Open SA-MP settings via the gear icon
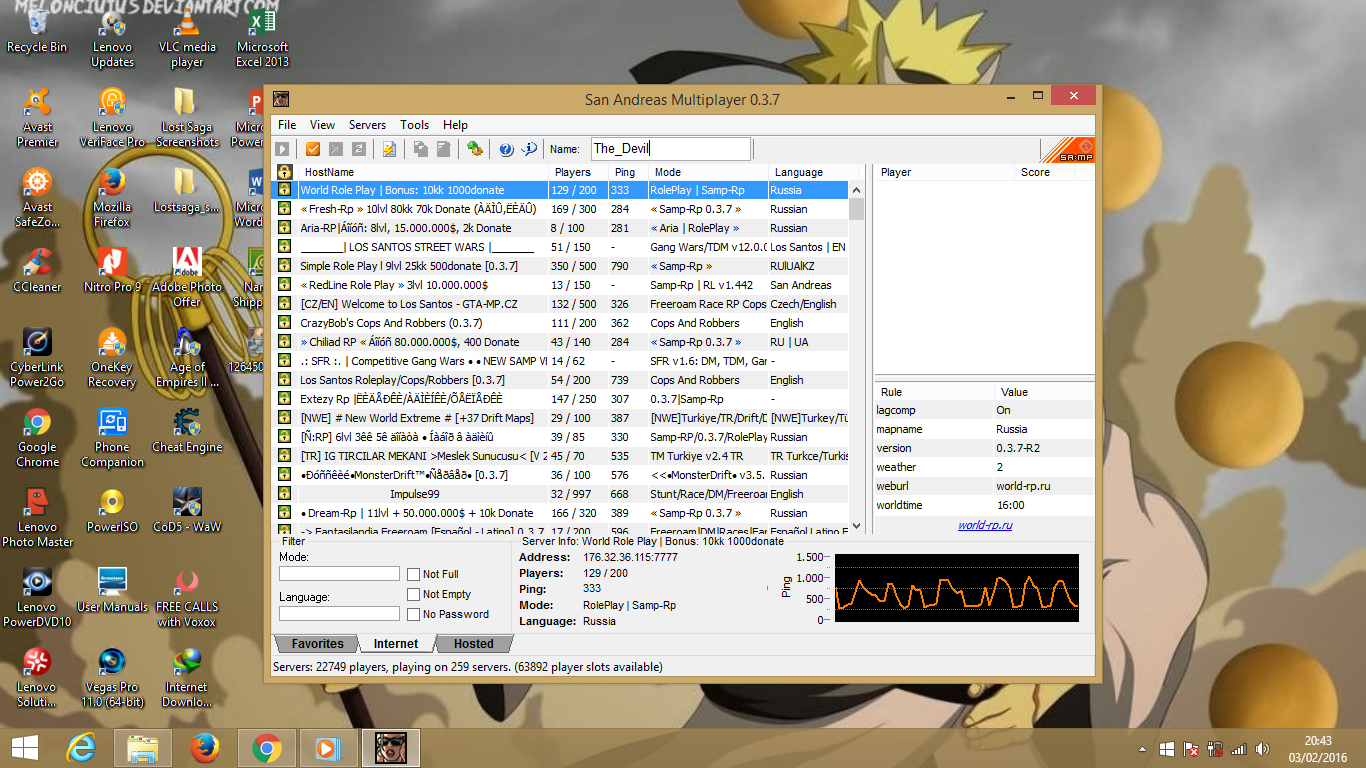Viewport: 1366px width, 768px height. 474,148
